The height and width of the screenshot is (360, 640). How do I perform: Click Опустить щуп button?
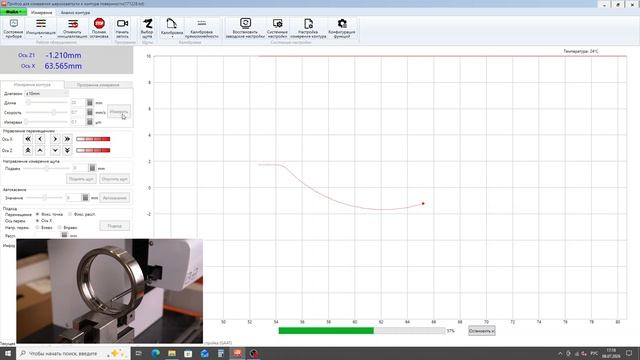click(115, 179)
